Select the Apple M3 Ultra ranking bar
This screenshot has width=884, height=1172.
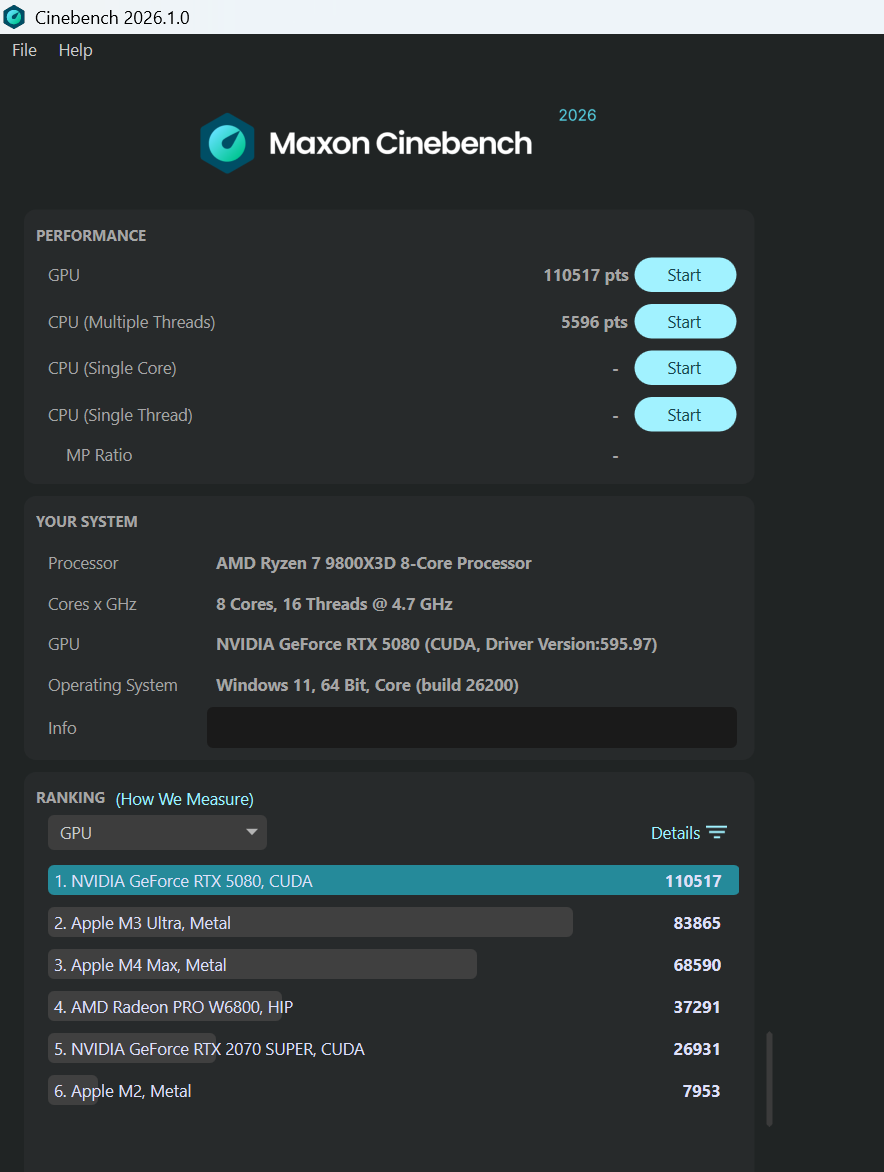click(x=310, y=923)
